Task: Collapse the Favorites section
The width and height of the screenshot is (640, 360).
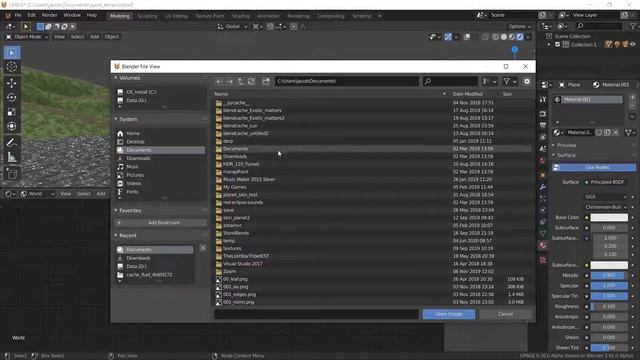Action: [x=116, y=211]
